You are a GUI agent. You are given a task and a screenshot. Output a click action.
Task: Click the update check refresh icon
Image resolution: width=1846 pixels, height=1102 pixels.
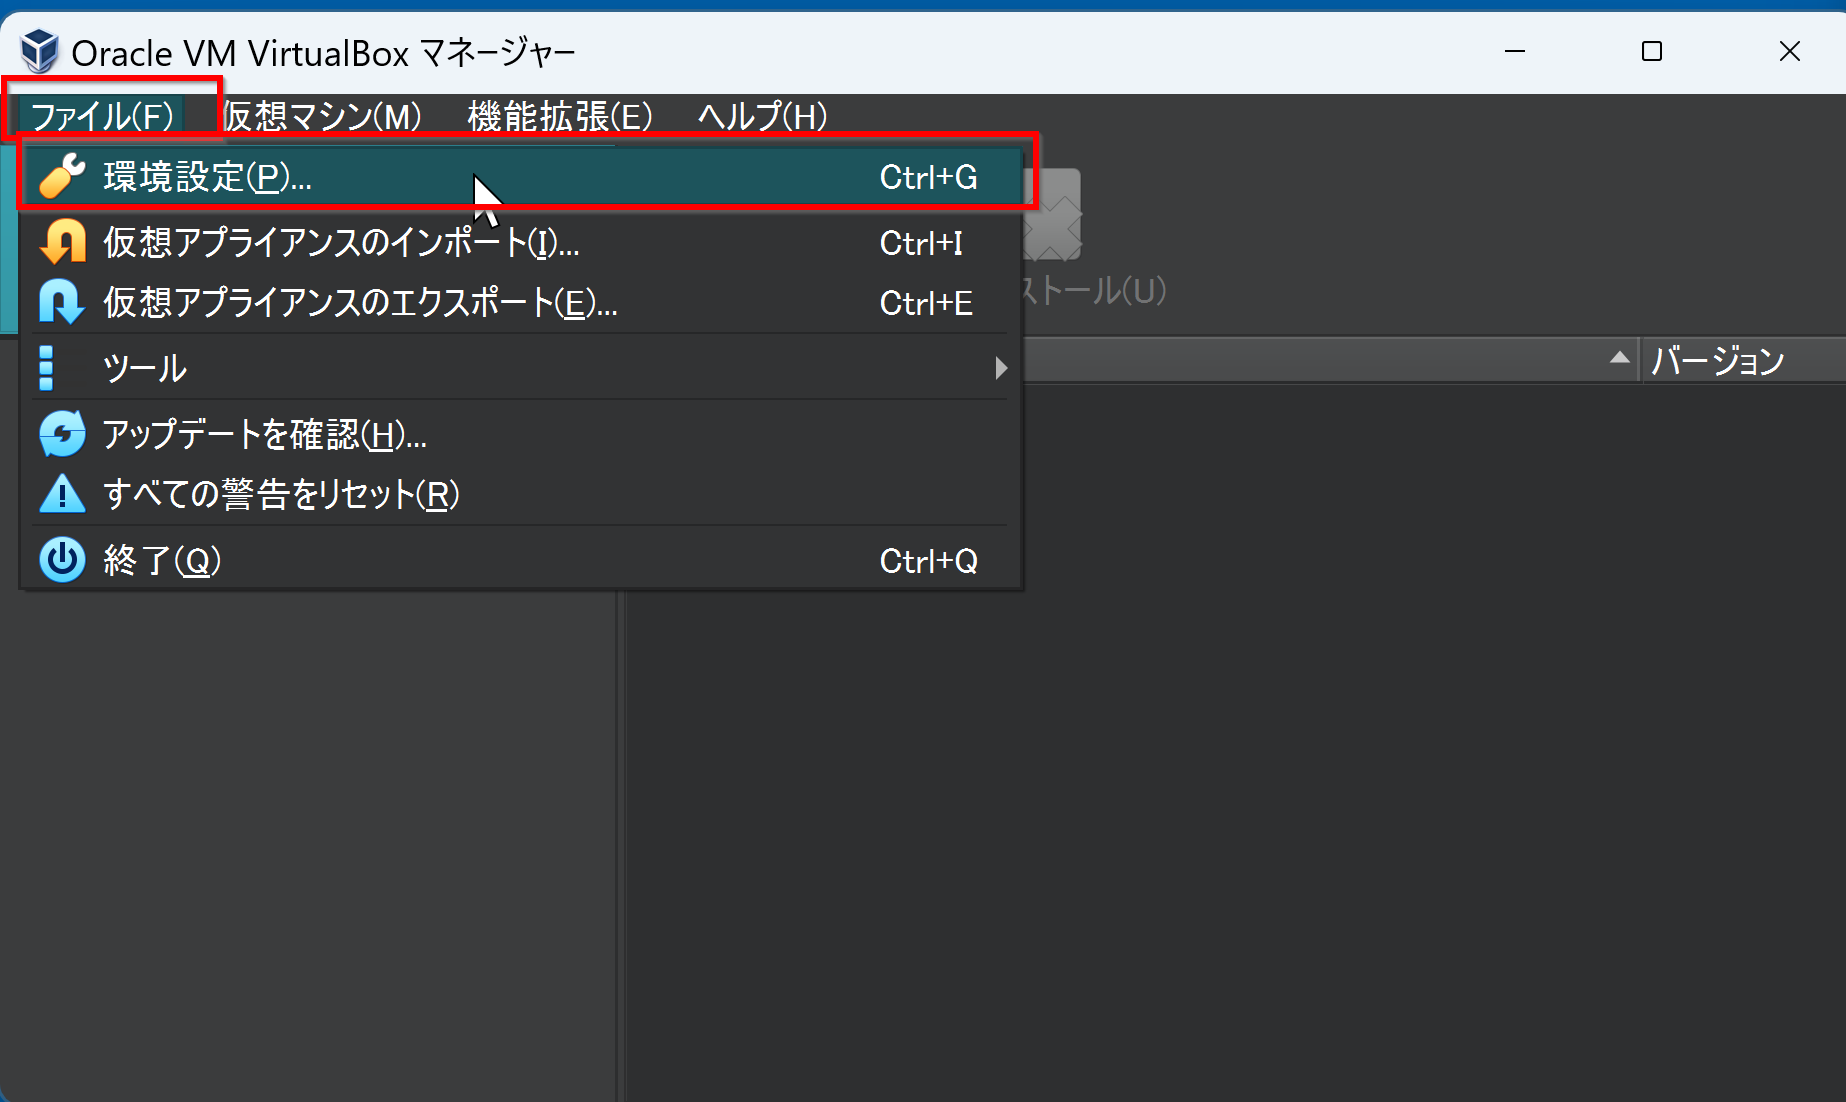click(x=62, y=434)
